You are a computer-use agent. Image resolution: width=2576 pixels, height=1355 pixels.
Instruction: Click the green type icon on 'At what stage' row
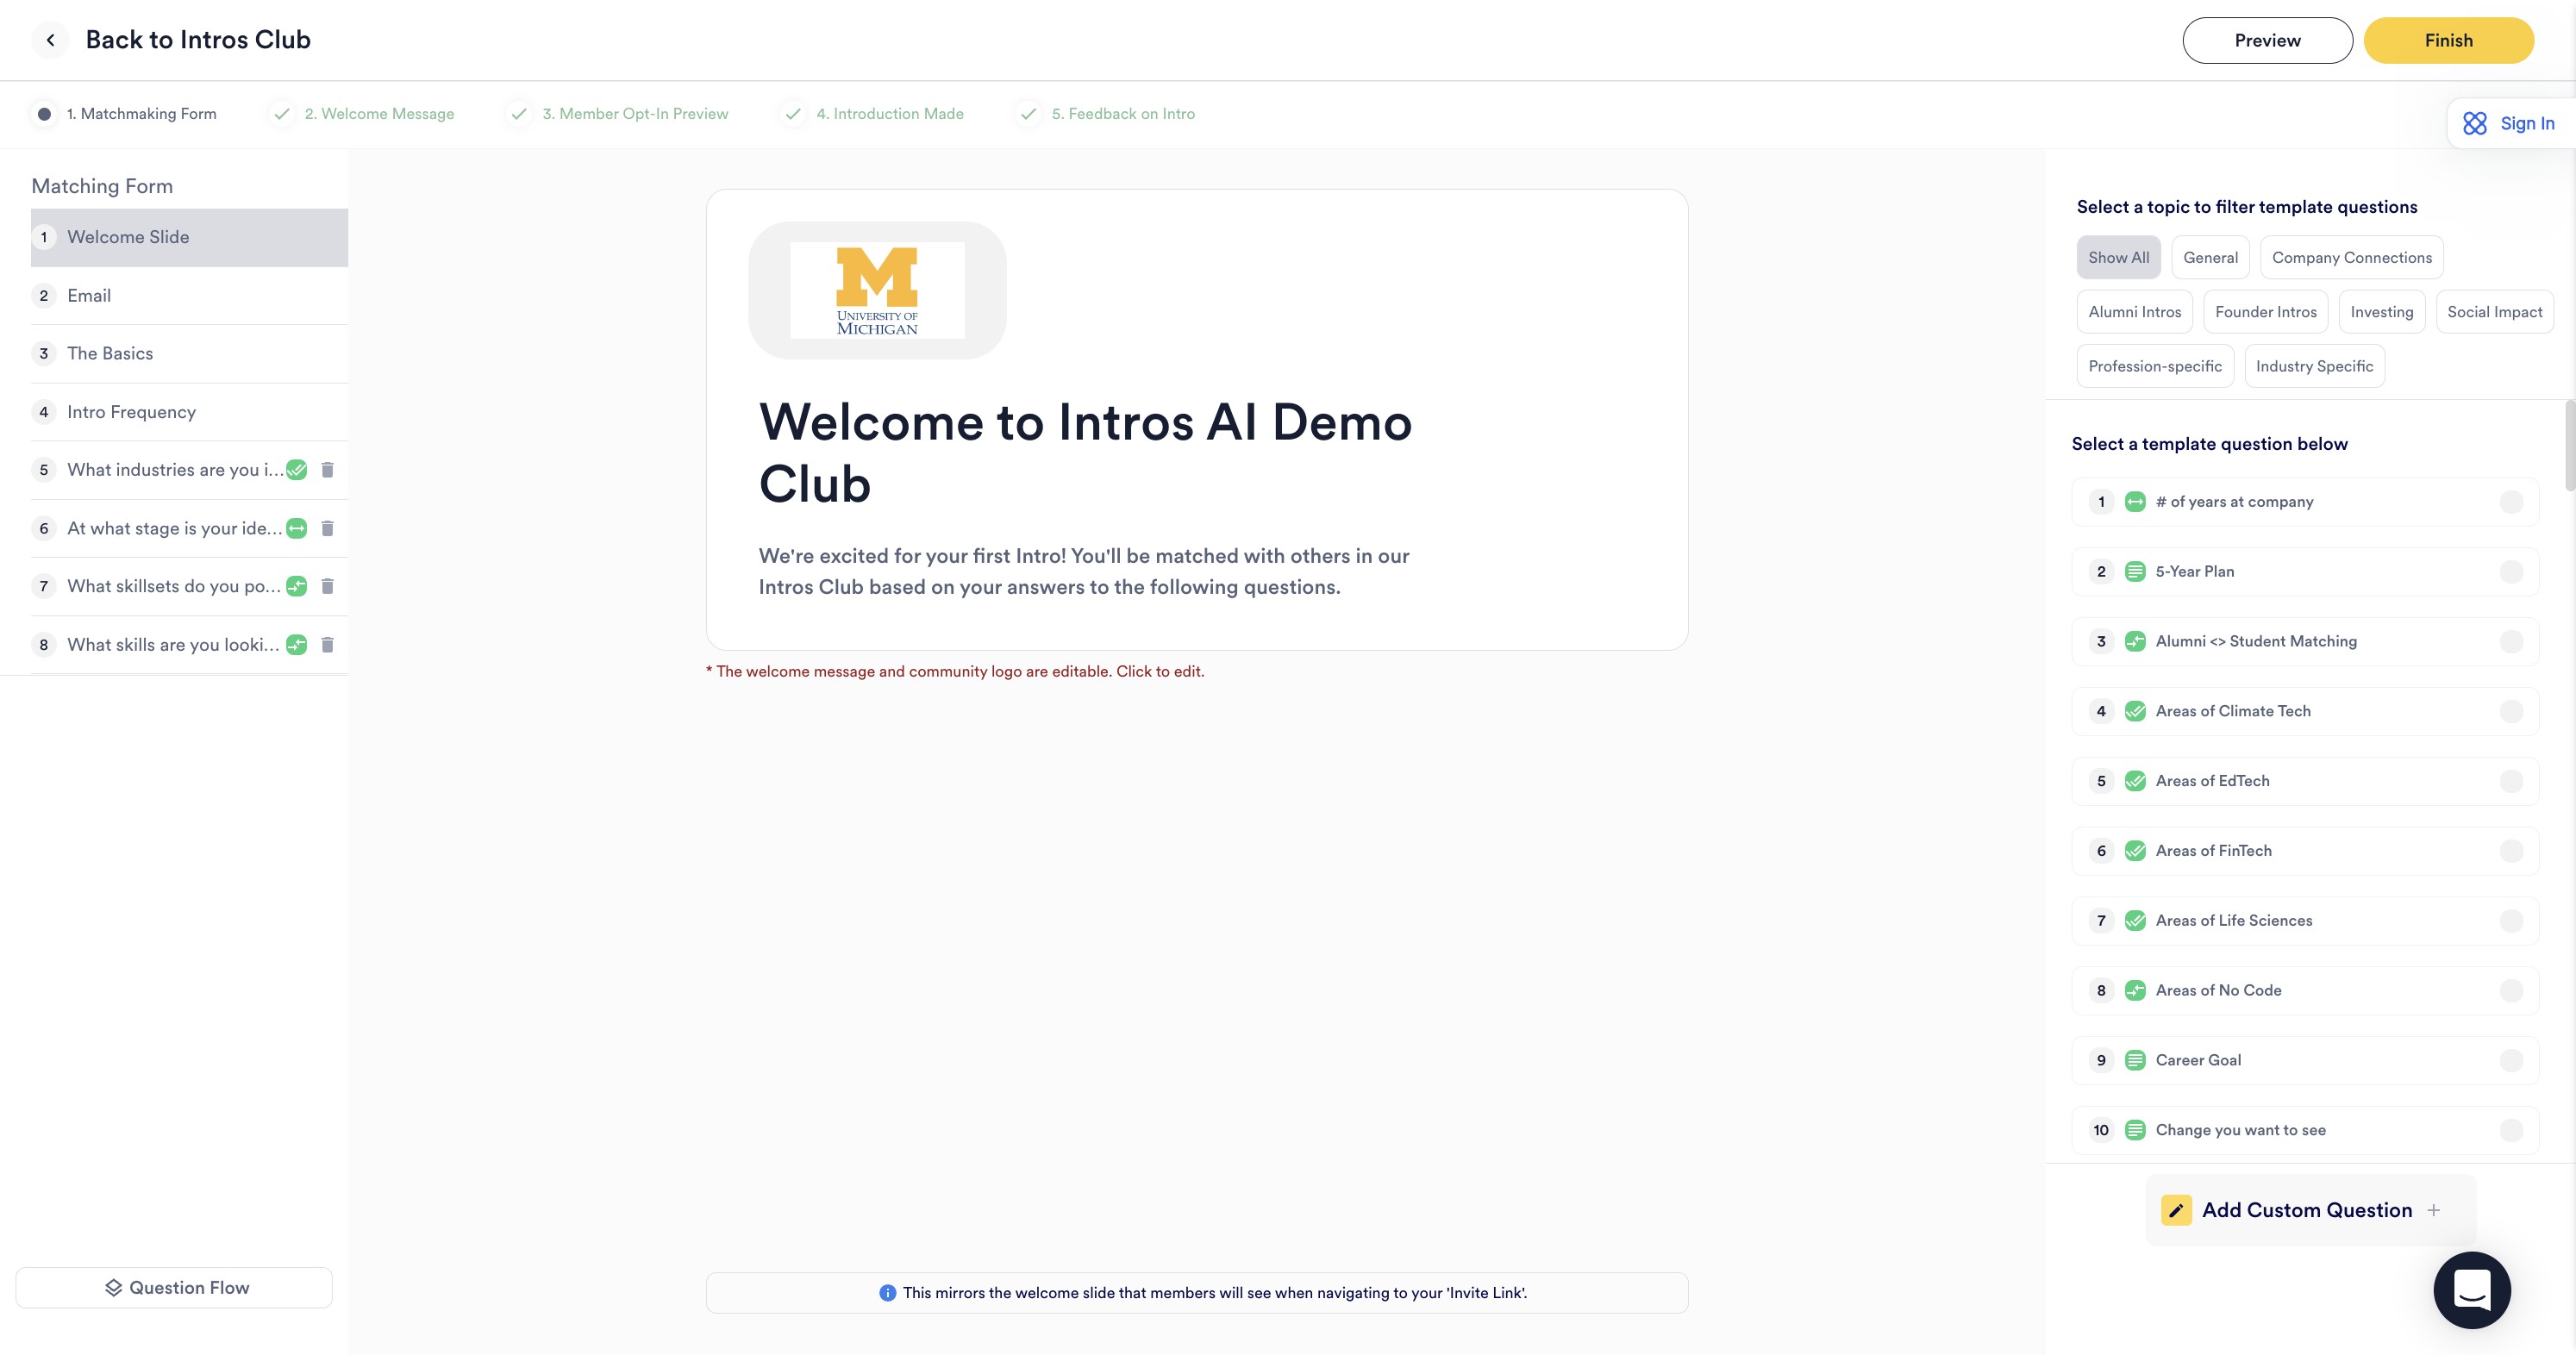297,528
